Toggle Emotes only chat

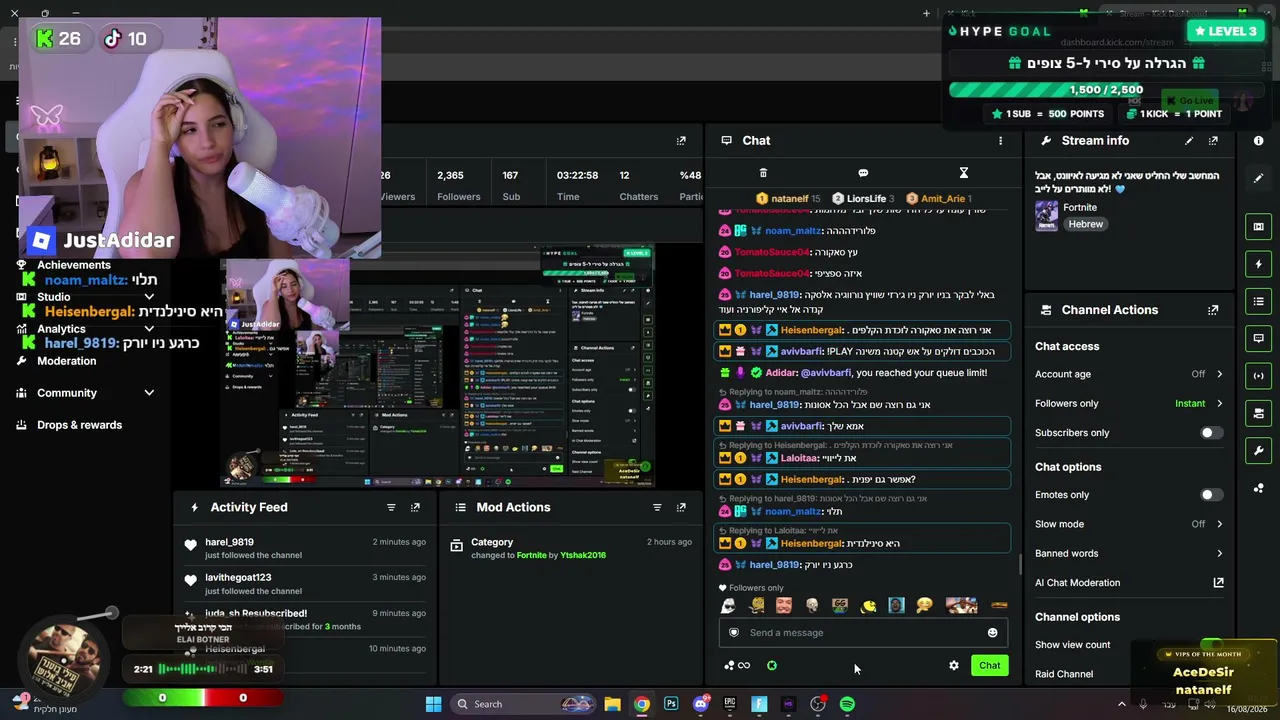pyautogui.click(x=1210, y=495)
